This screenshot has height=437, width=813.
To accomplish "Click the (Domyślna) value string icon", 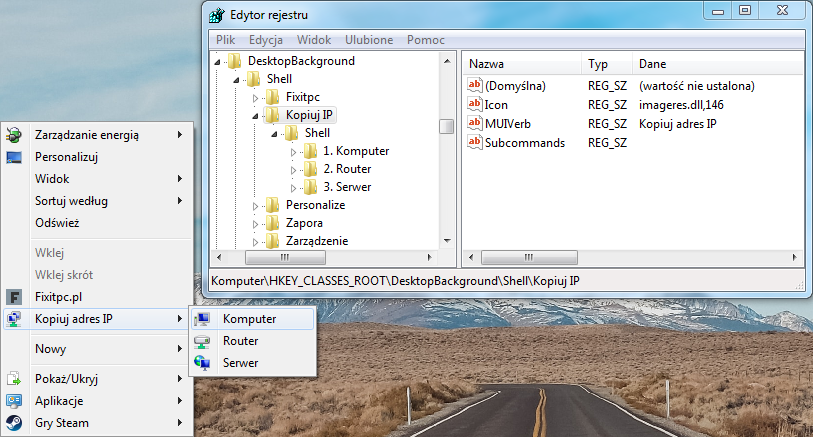I will 475,85.
